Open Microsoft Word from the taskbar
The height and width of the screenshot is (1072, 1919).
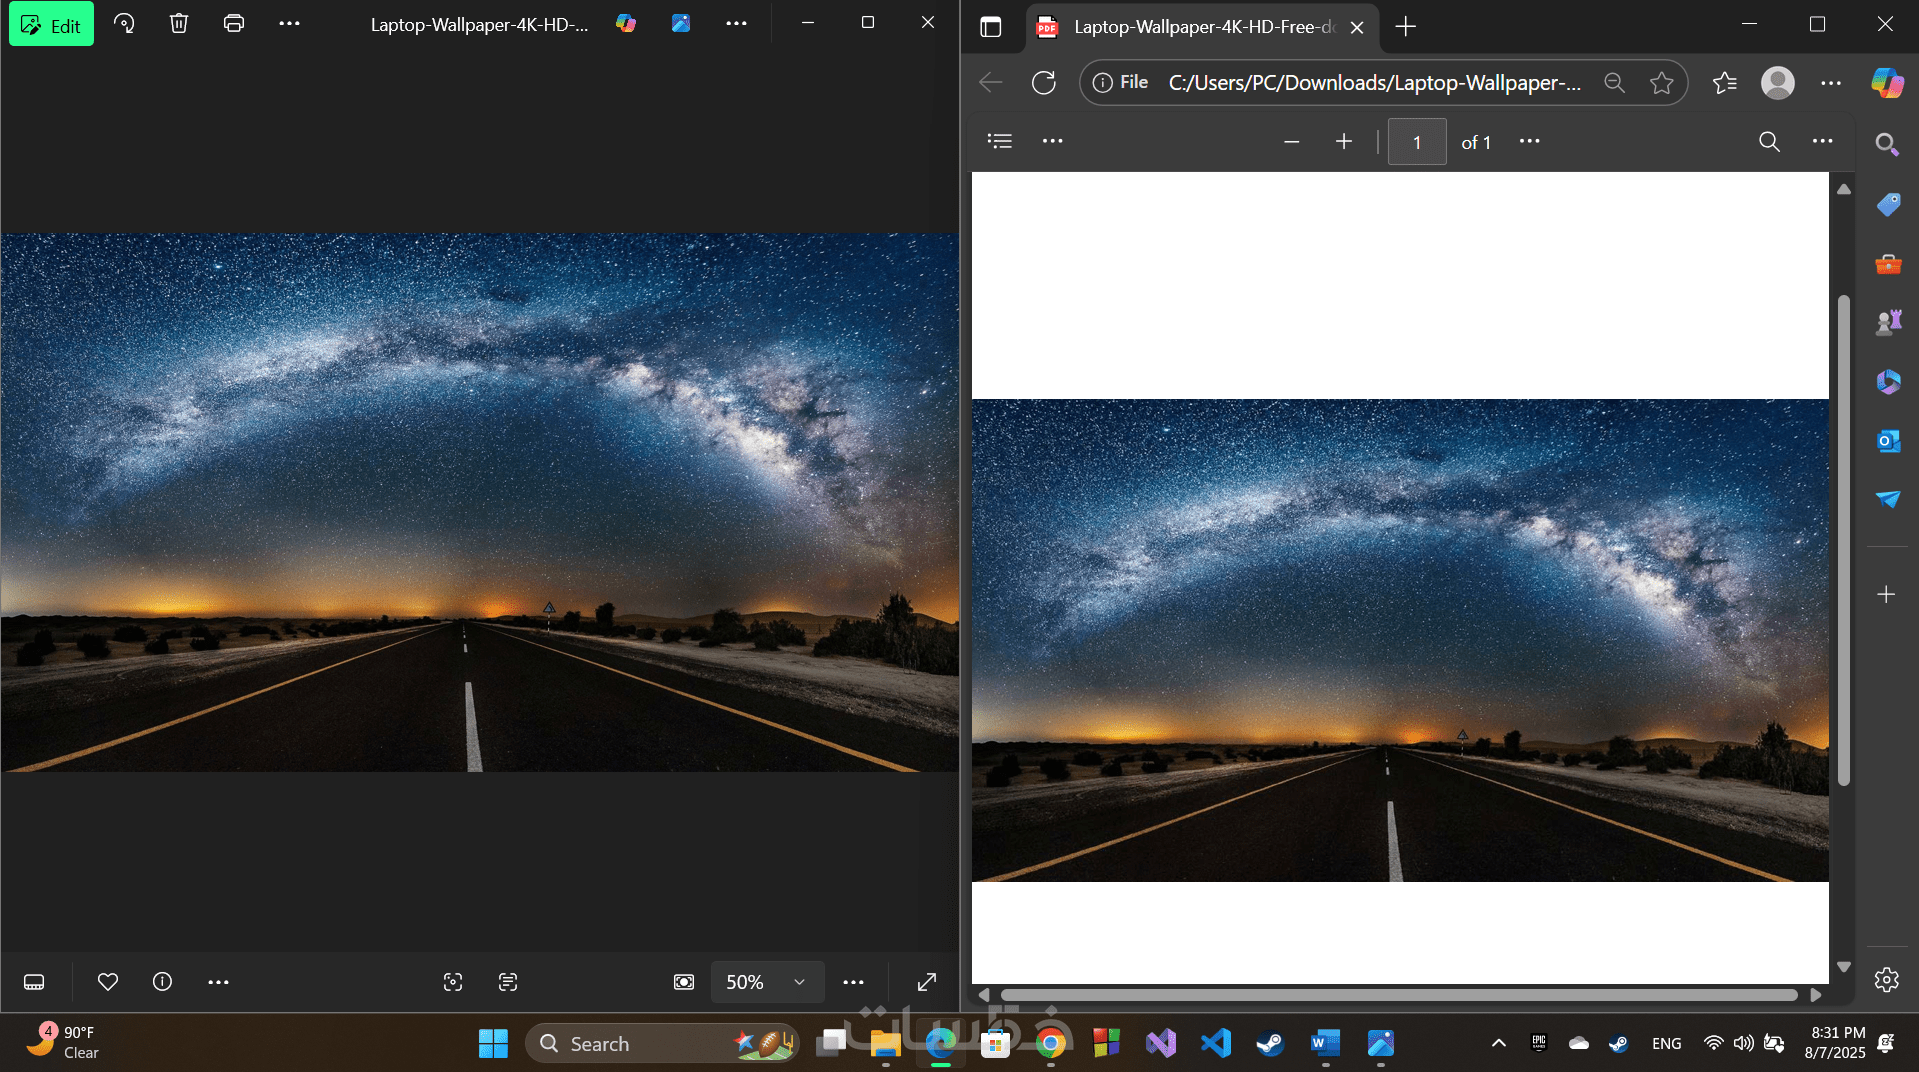click(x=1325, y=1044)
